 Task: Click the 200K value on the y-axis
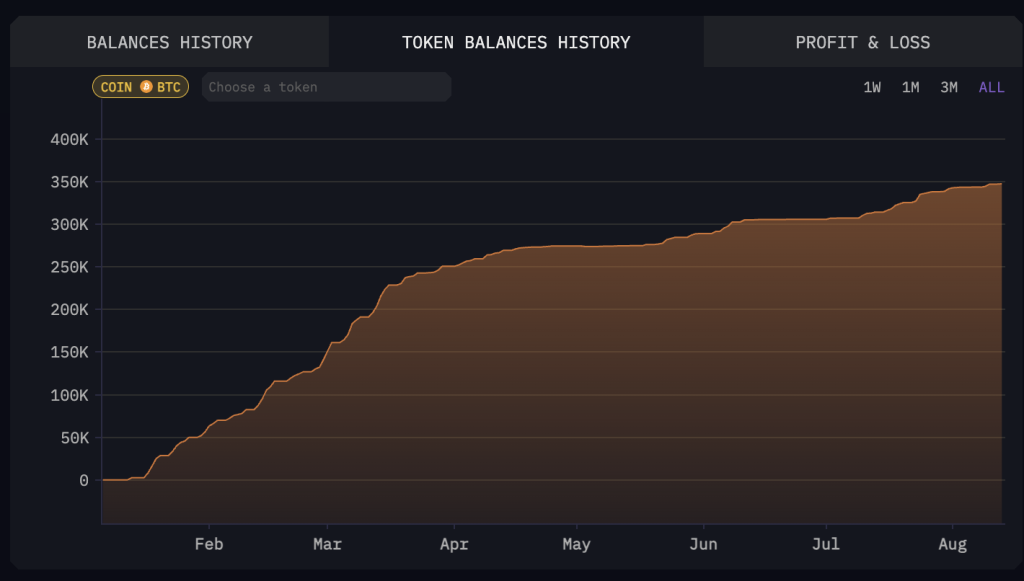pyautogui.click(x=69, y=310)
